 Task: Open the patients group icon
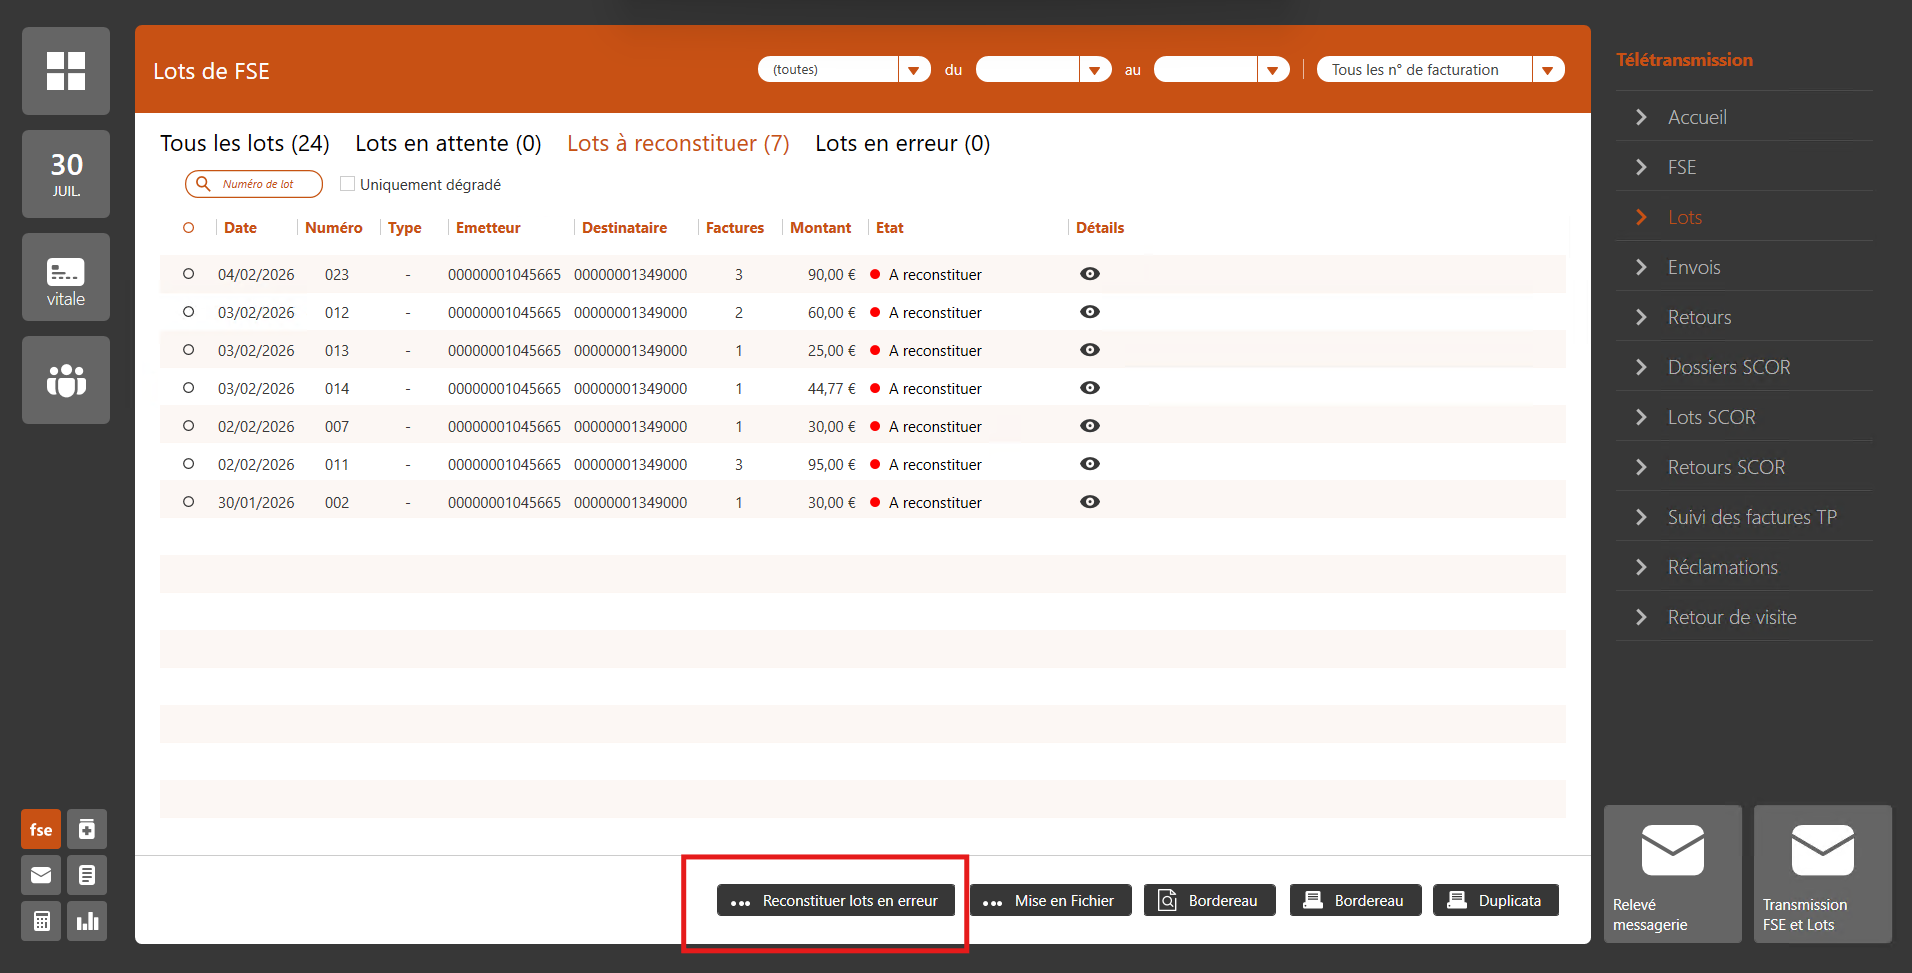pyautogui.click(x=66, y=380)
